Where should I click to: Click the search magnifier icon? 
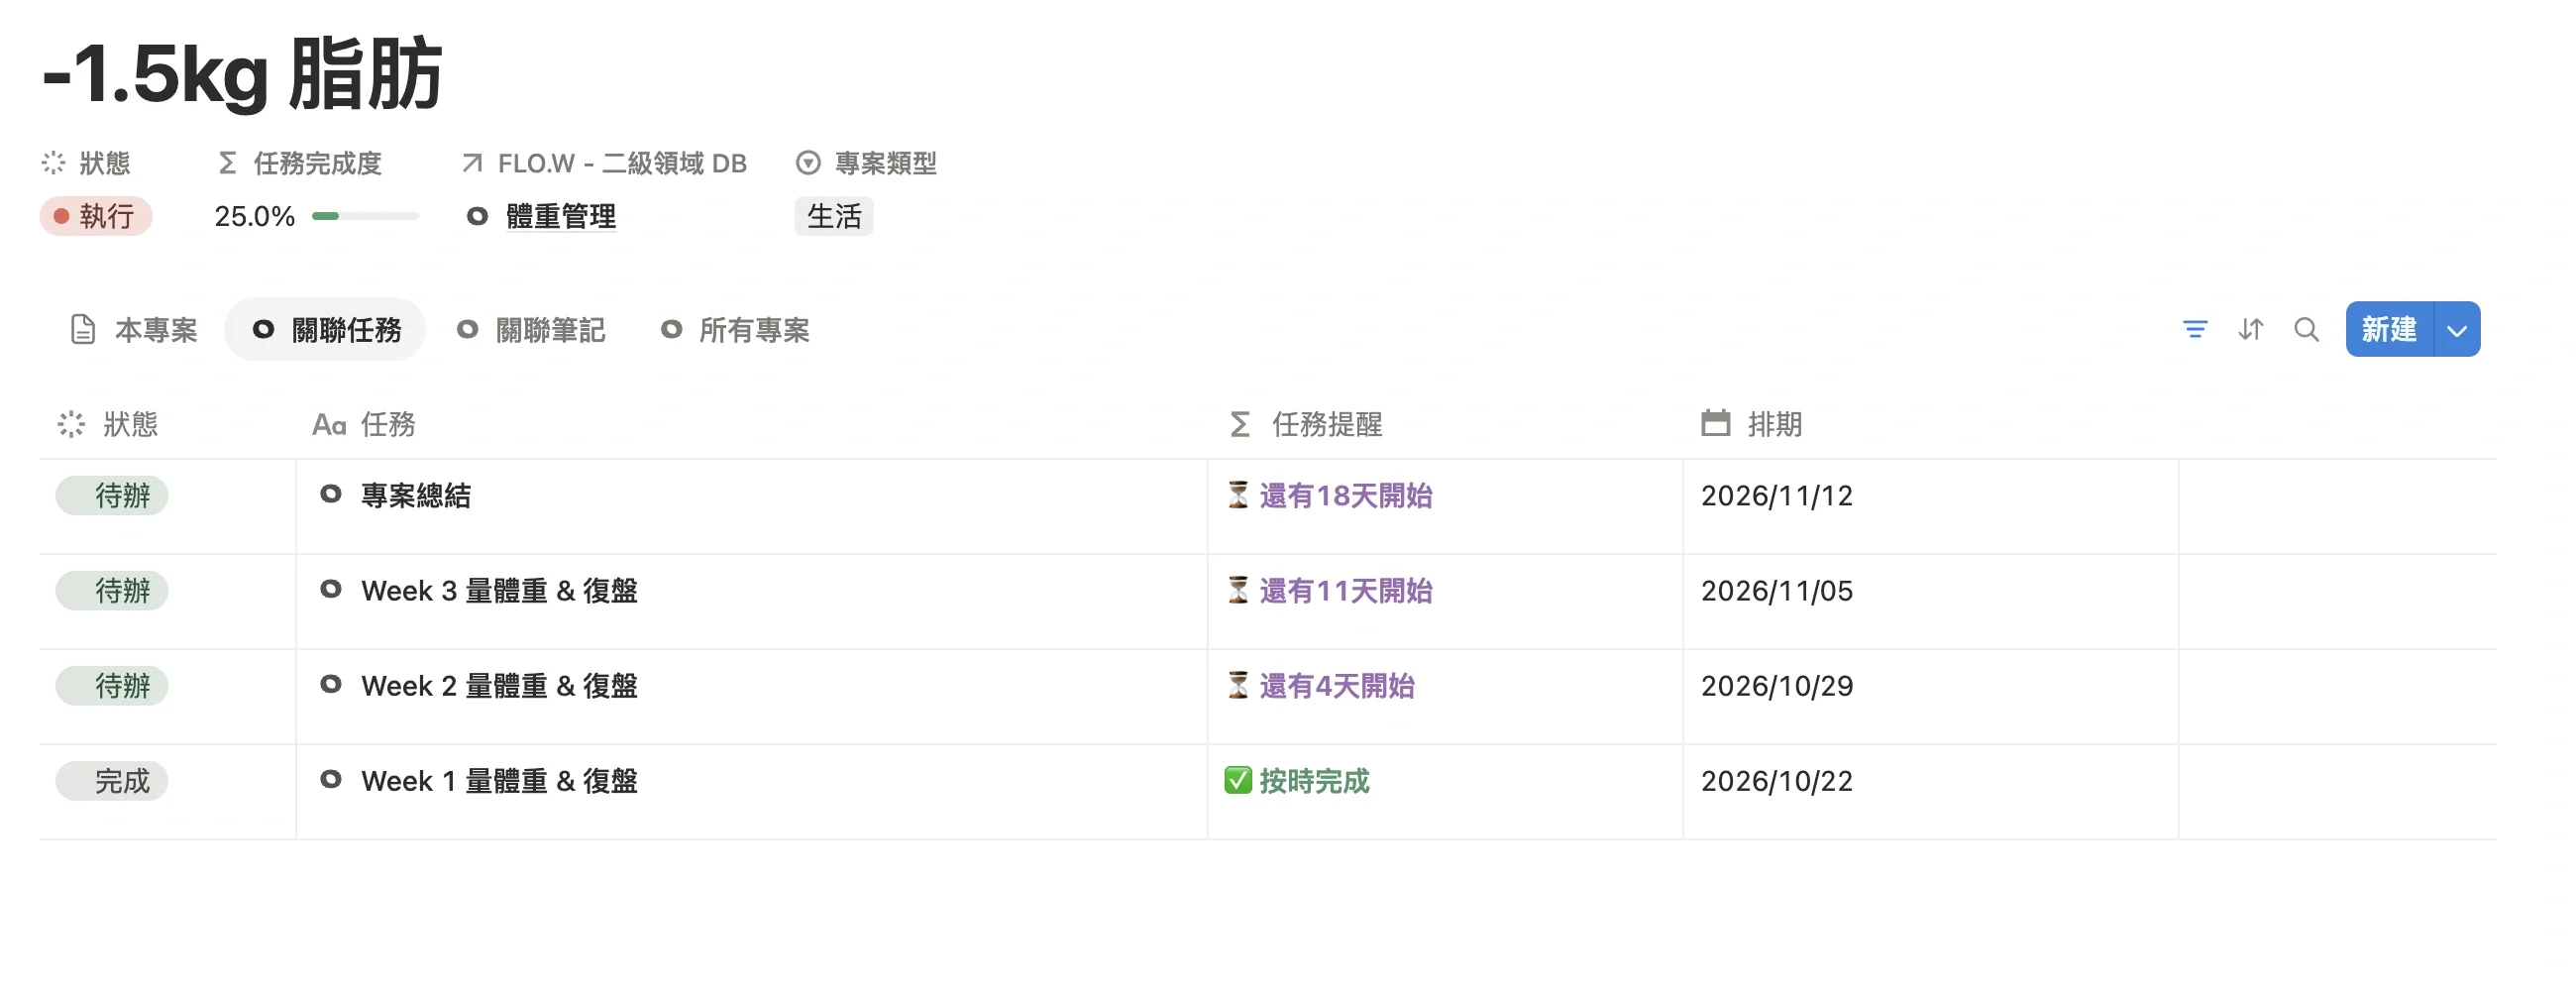point(2306,329)
